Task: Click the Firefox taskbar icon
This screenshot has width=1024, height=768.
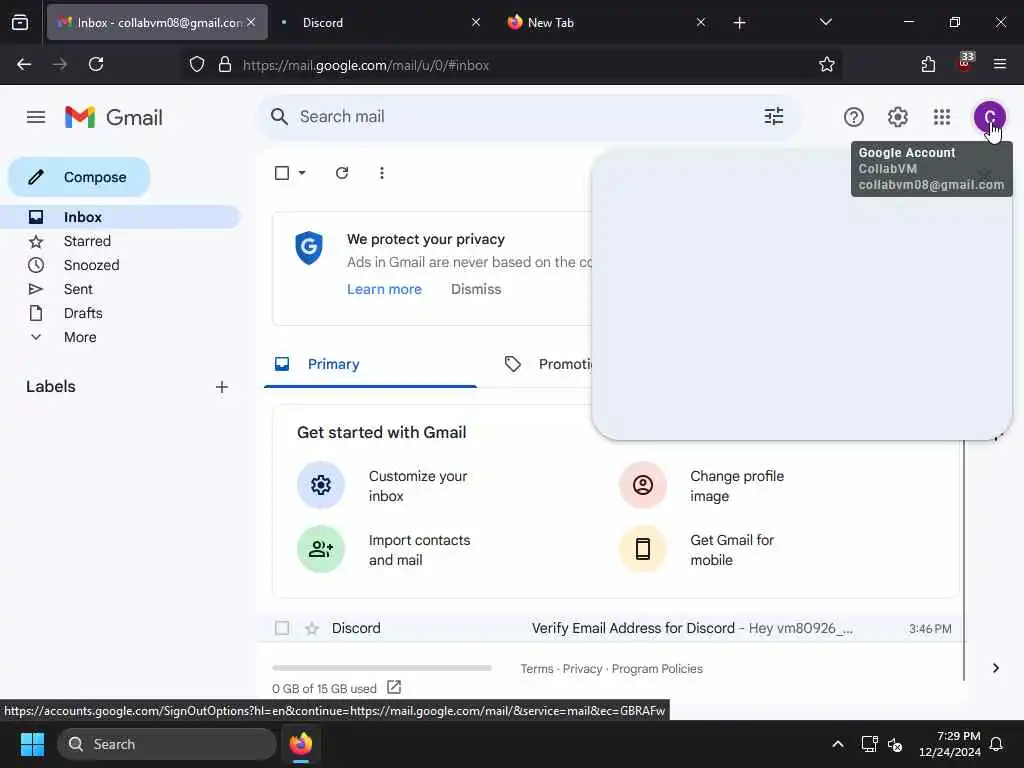Action: [x=301, y=744]
